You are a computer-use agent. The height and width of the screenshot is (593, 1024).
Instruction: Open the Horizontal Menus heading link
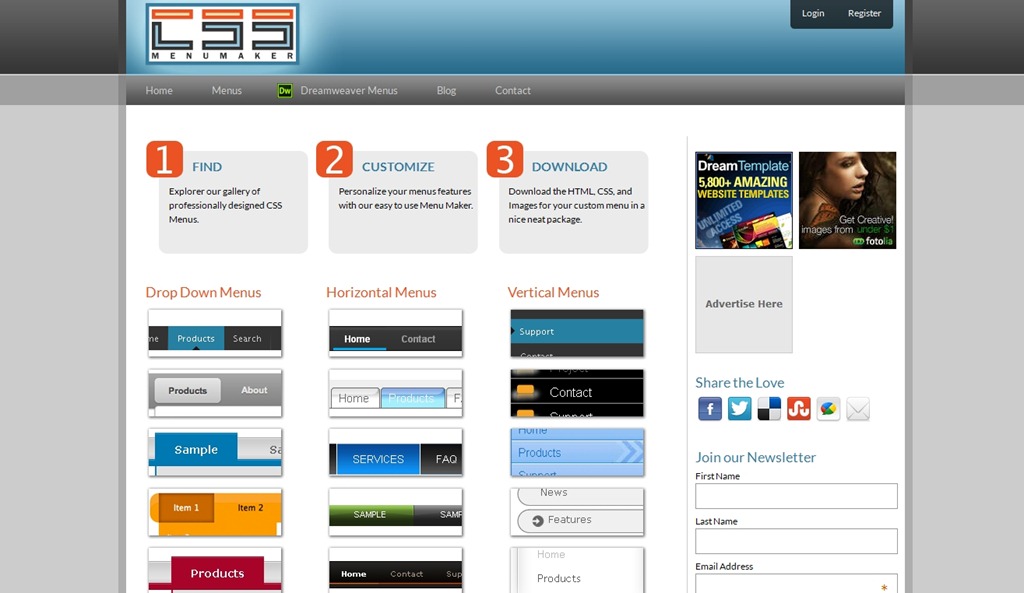pos(381,293)
